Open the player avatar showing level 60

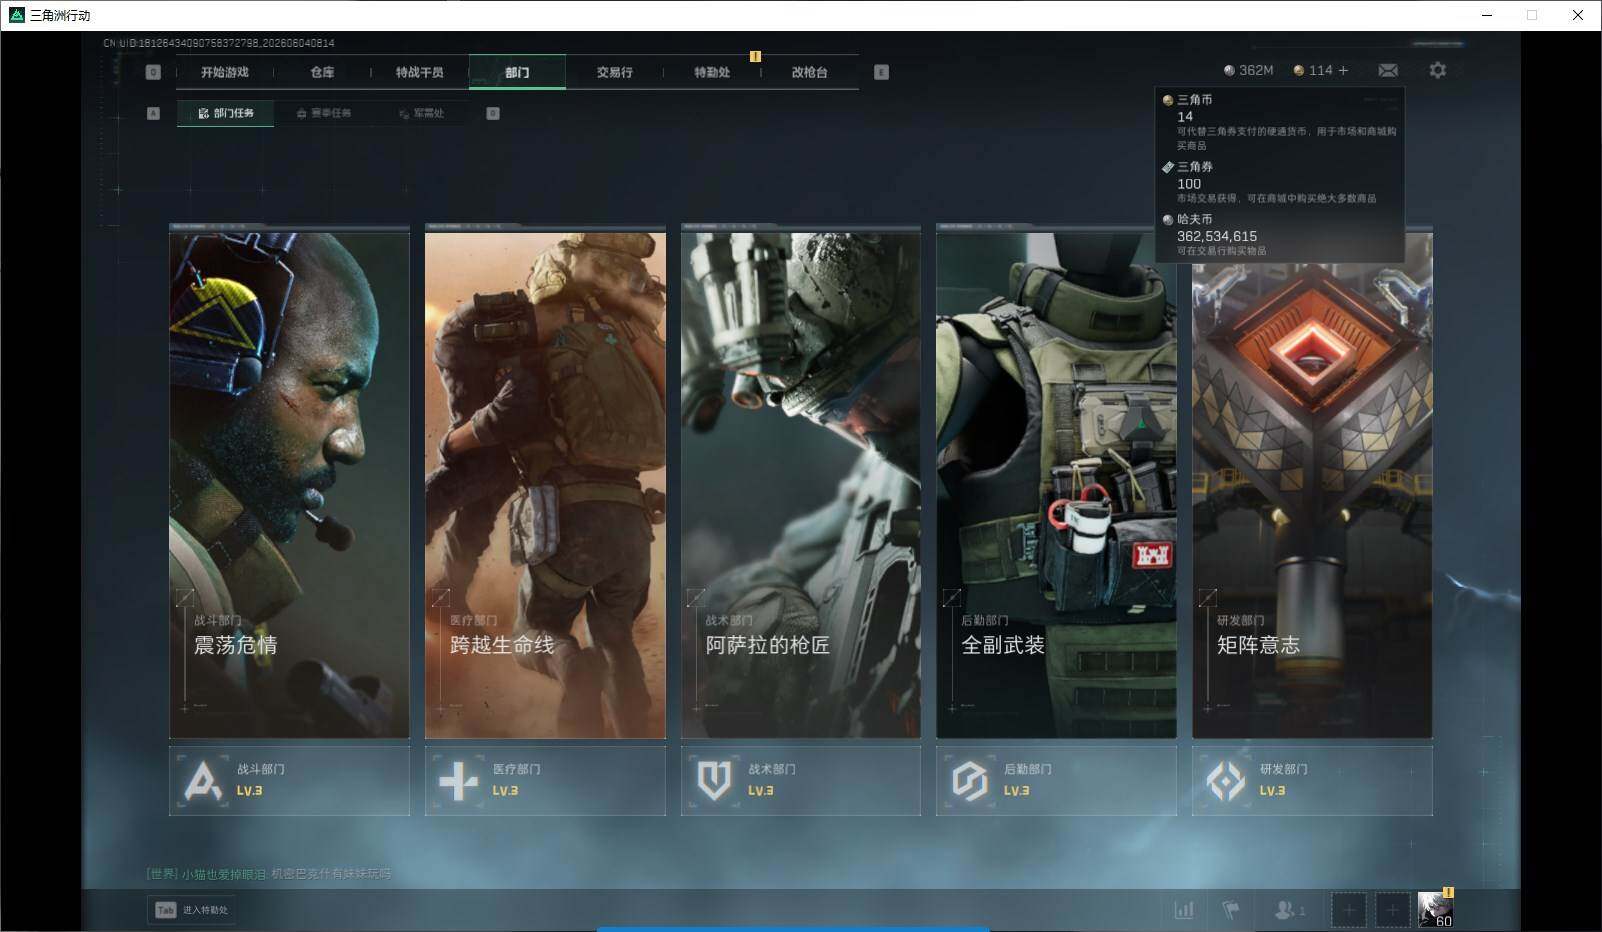[1435, 909]
